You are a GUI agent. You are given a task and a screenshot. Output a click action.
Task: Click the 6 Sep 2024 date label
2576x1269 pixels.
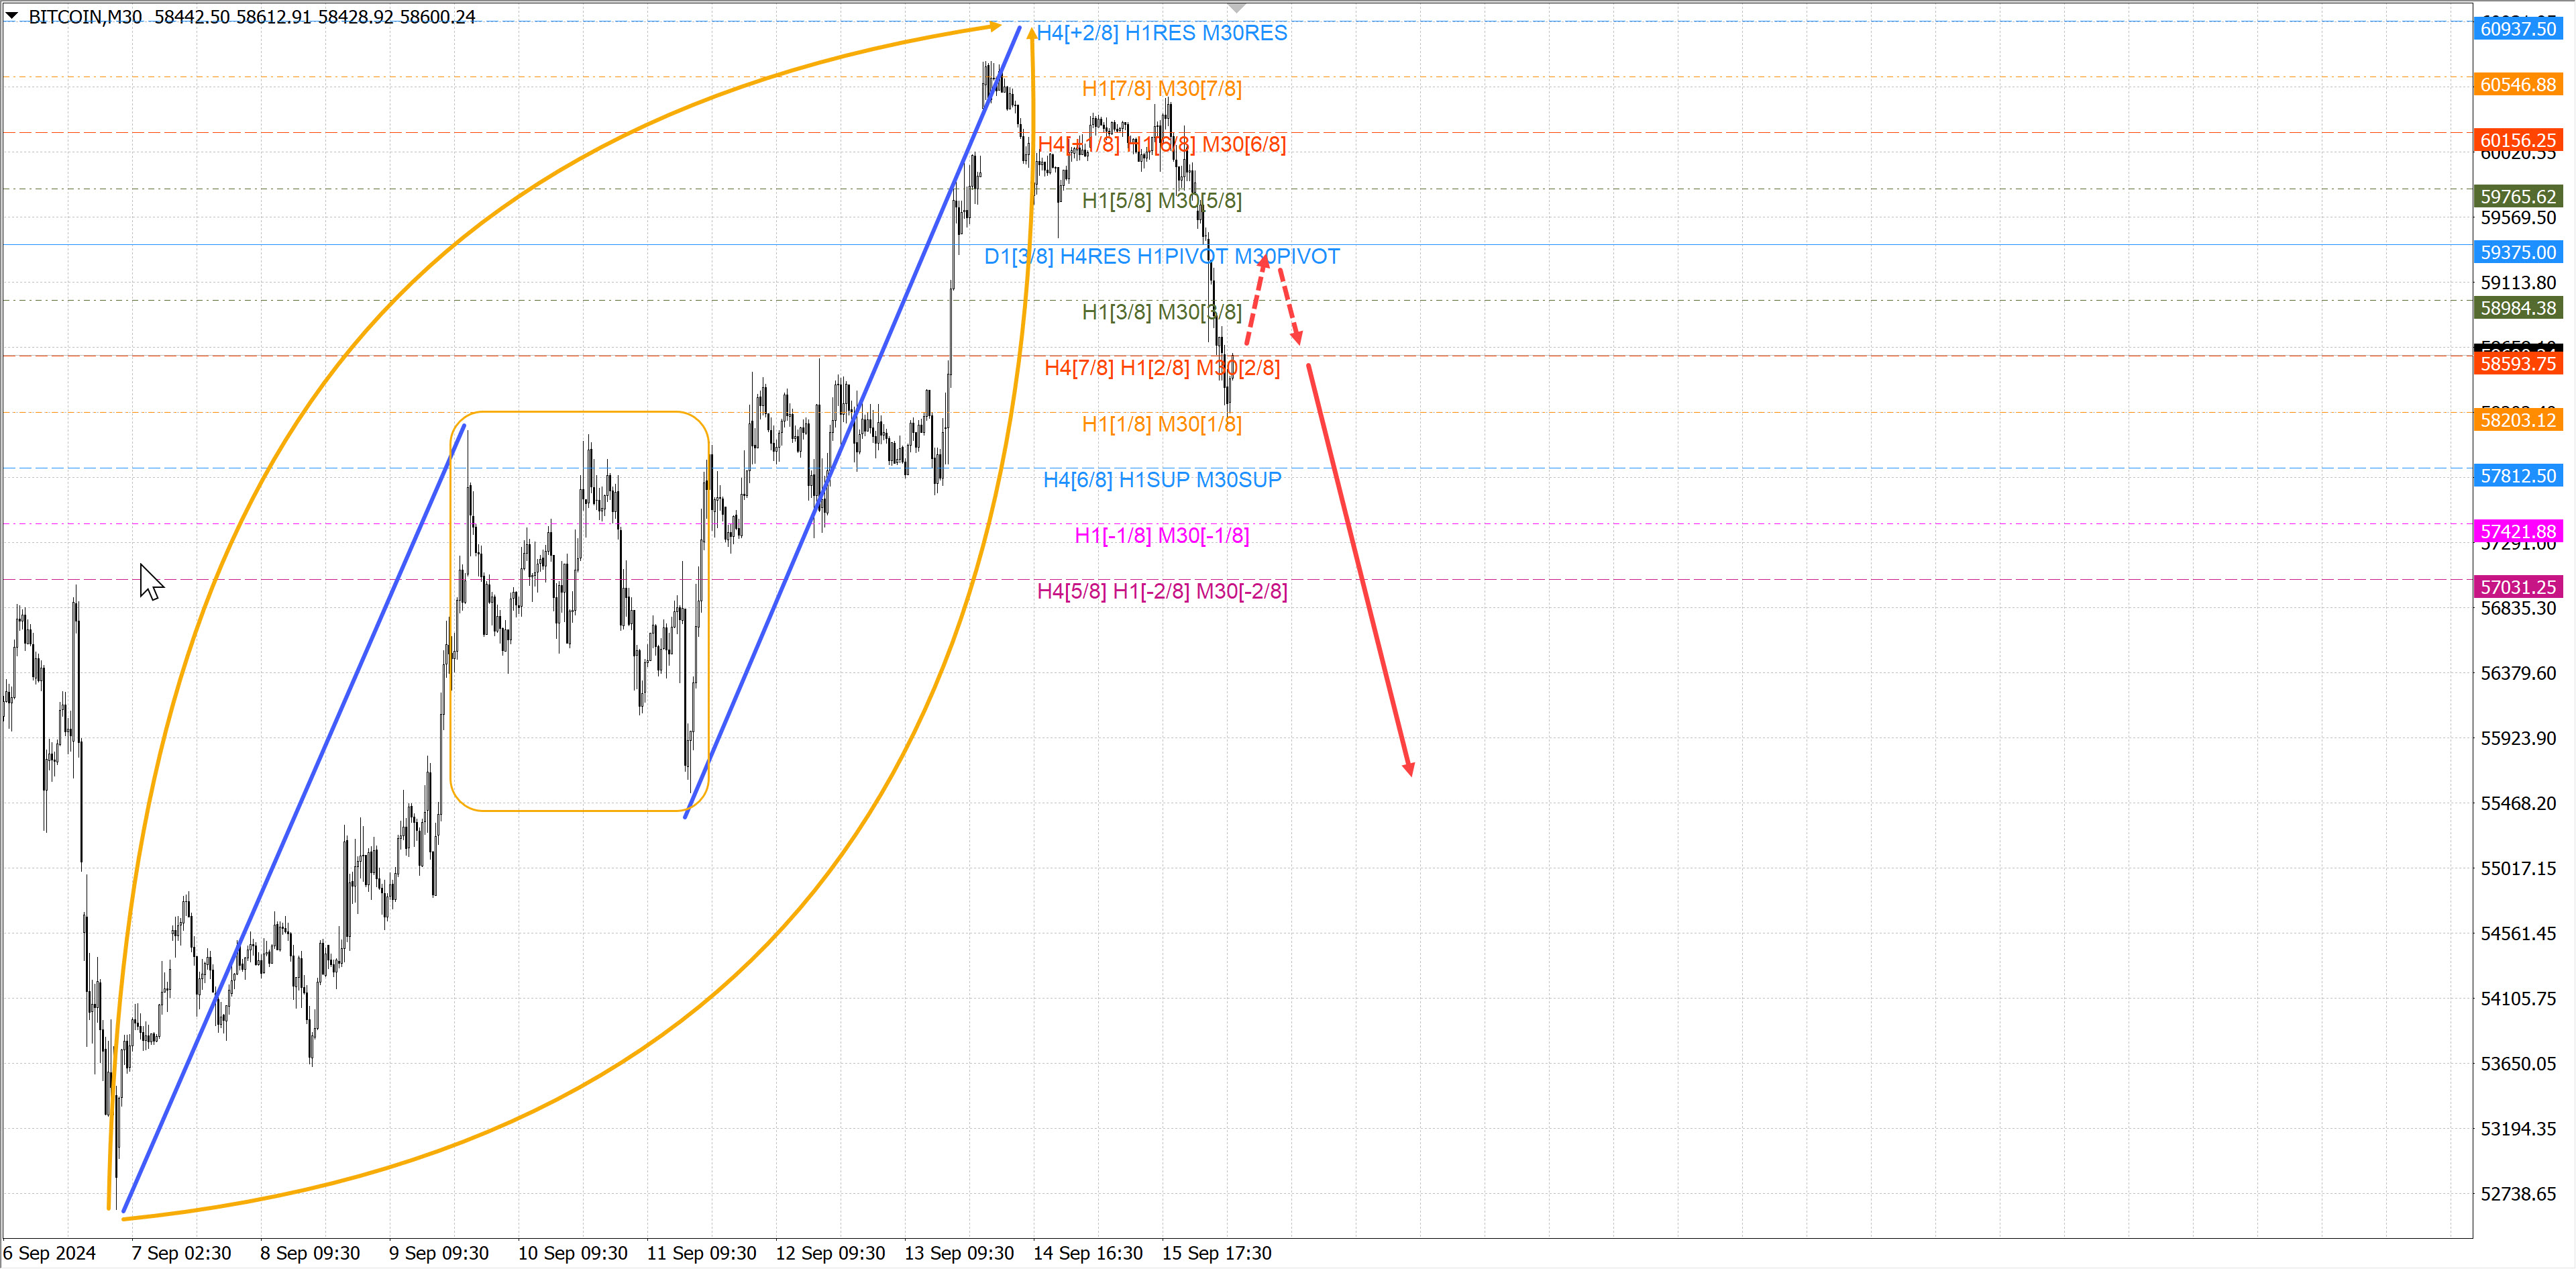tap(49, 1252)
